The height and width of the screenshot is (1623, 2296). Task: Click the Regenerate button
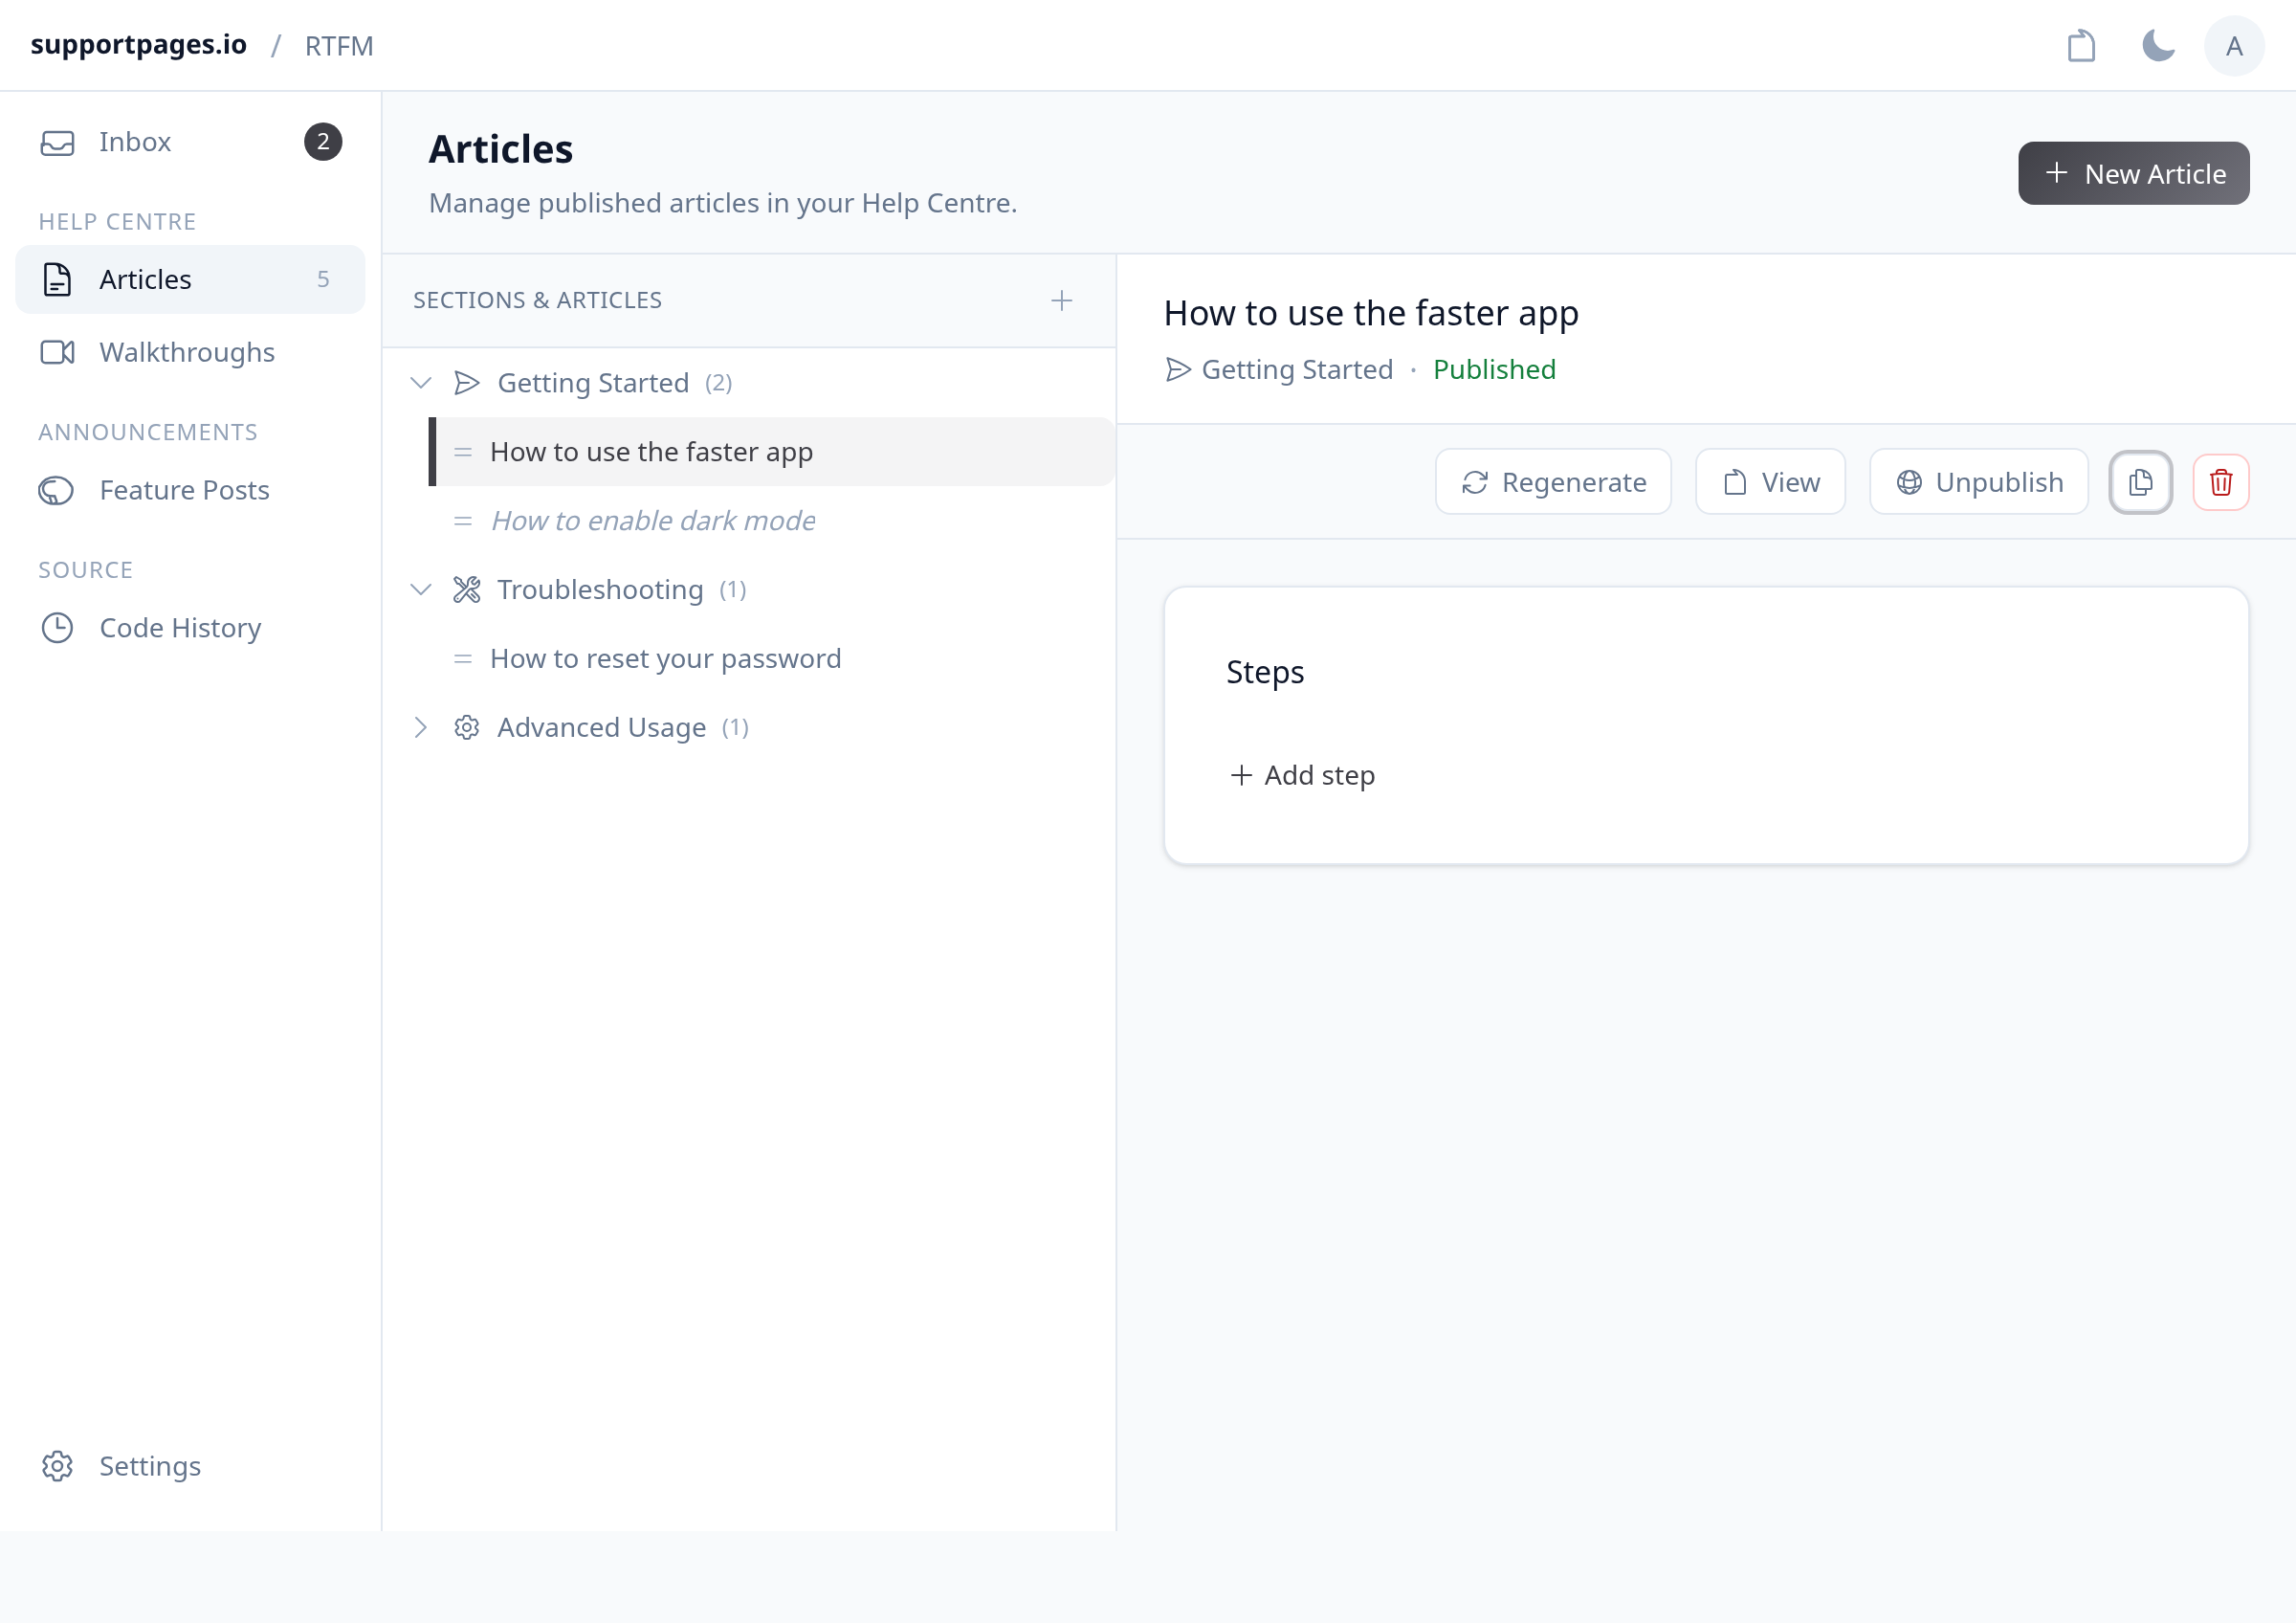(x=1553, y=482)
